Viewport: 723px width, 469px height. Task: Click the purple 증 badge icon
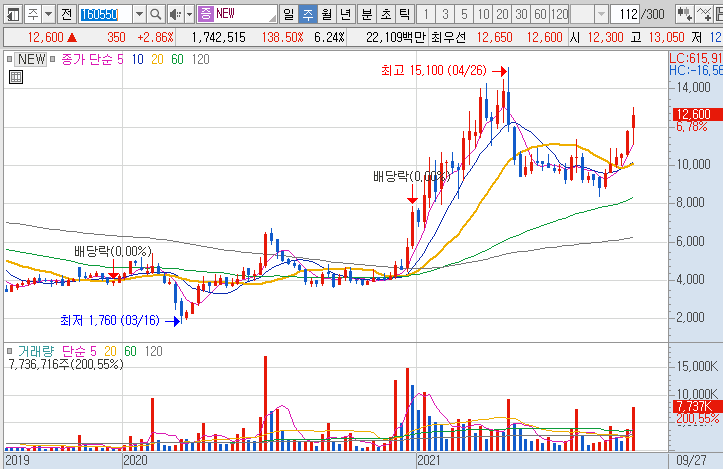(x=206, y=14)
